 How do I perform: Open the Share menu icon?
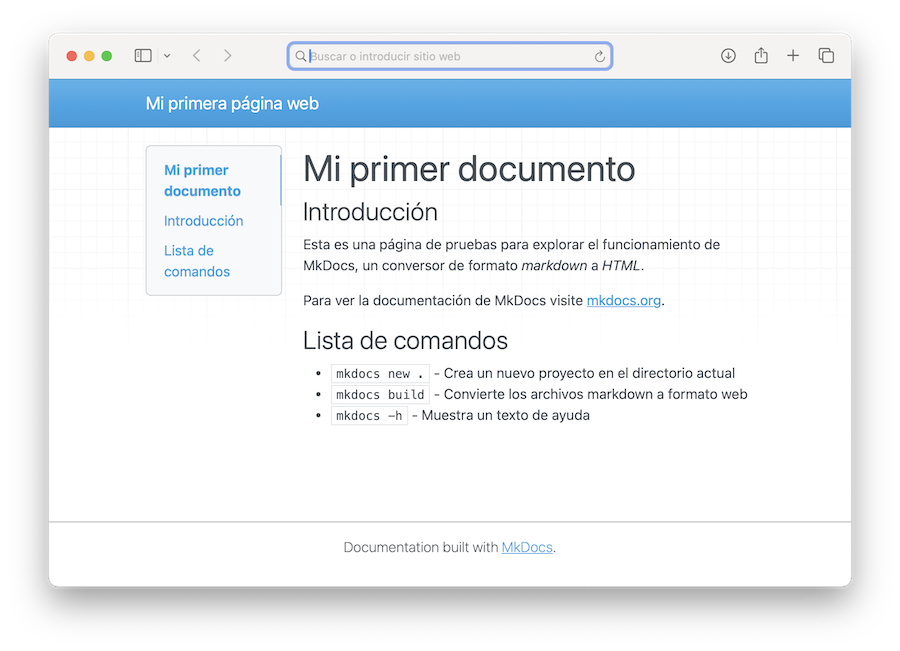pos(761,56)
